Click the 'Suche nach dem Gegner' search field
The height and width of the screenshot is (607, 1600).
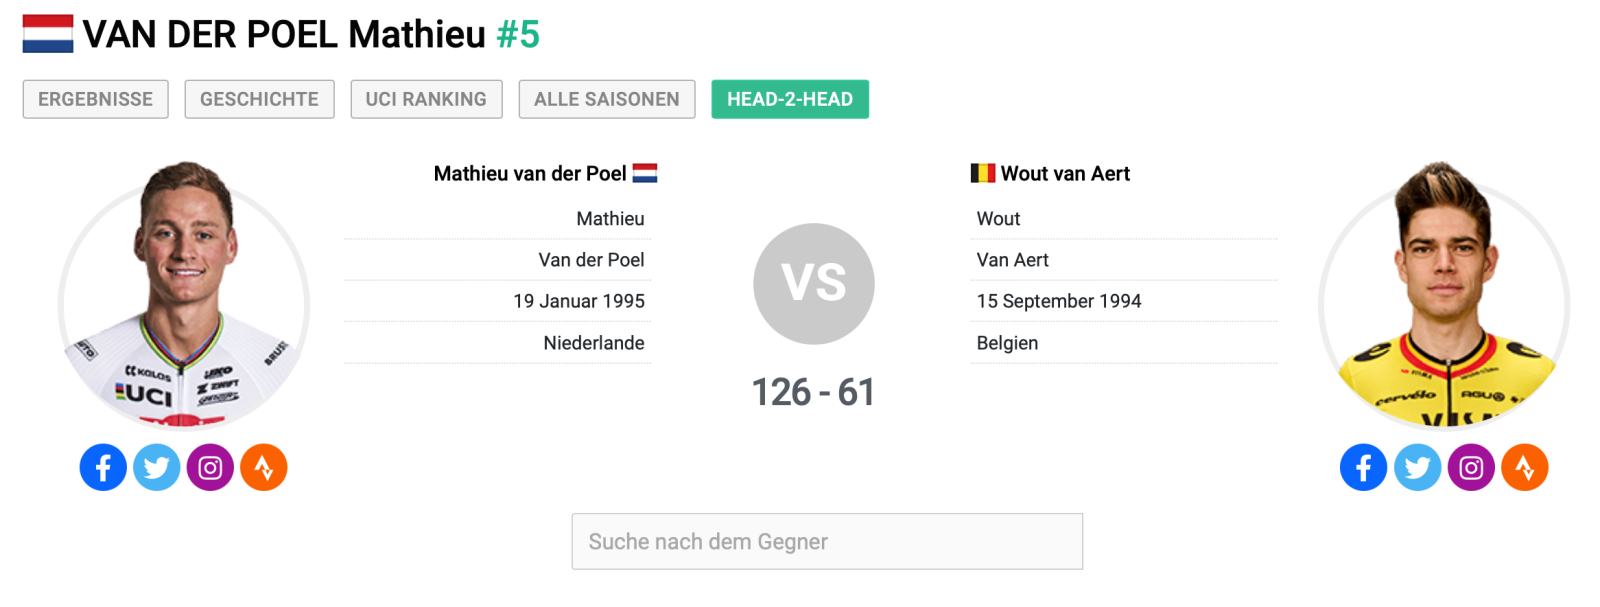[827, 541]
